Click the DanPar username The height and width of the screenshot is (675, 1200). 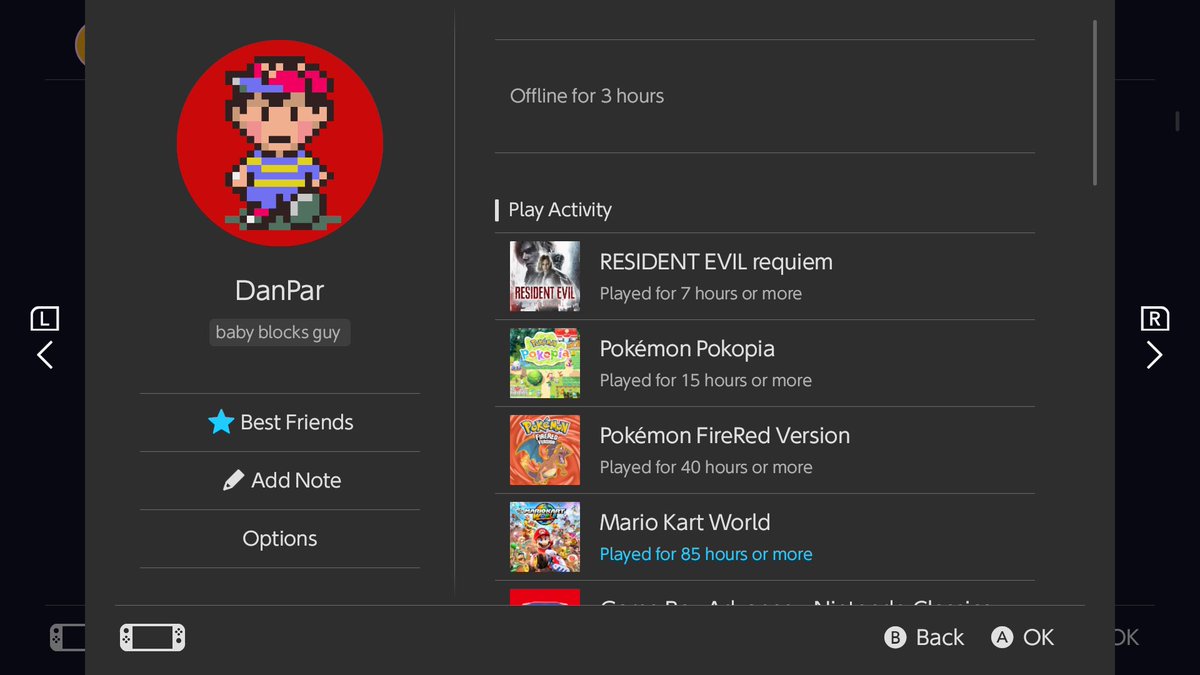pos(280,290)
